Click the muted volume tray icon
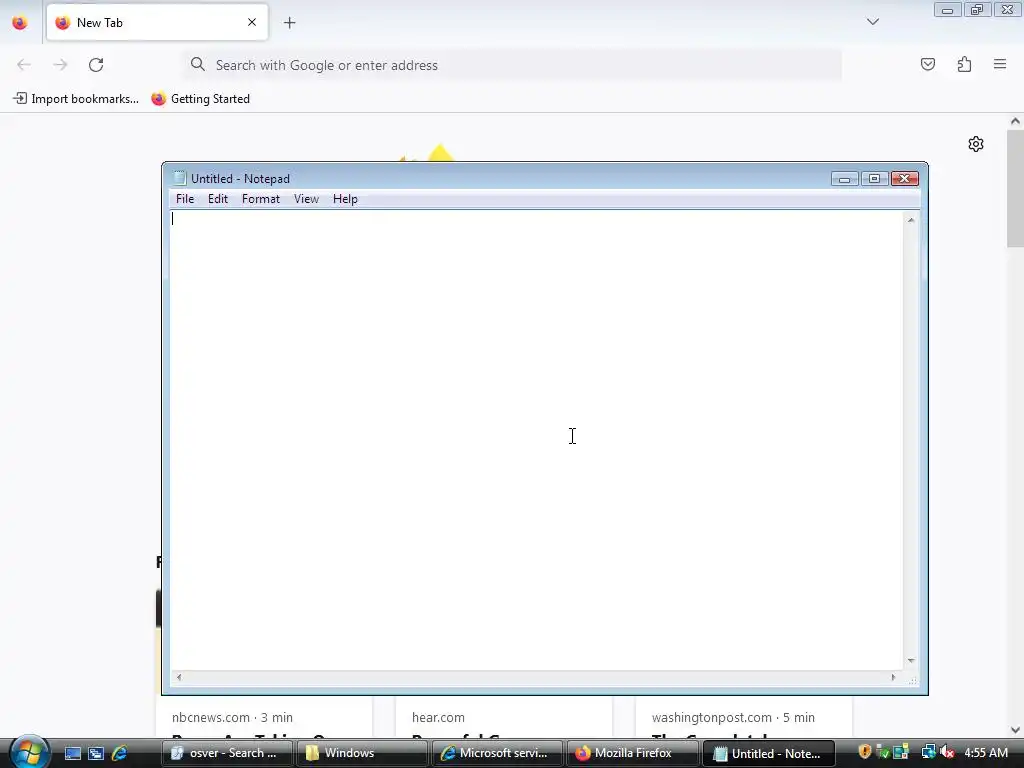Screen dimensions: 1024x768 pyautogui.click(x=947, y=752)
